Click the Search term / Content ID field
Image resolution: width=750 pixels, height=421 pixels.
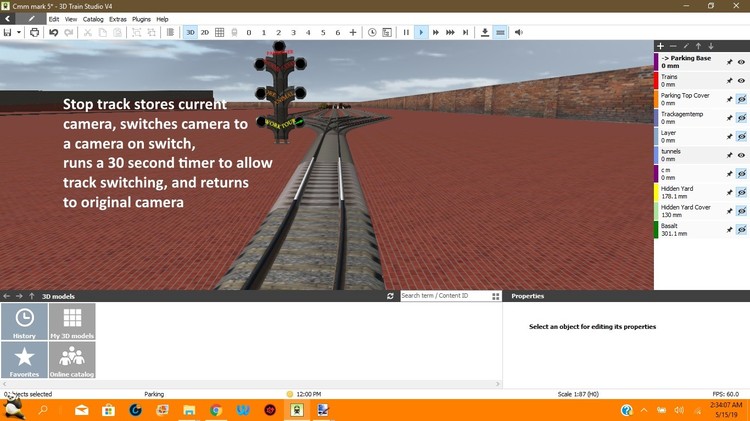[x=445, y=296]
